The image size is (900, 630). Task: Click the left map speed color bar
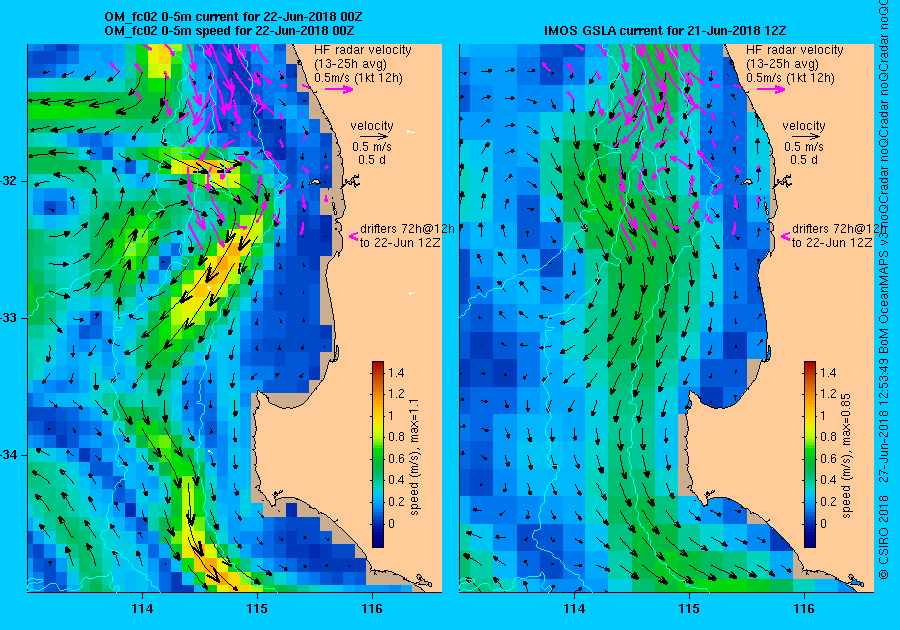click(378, 454)
